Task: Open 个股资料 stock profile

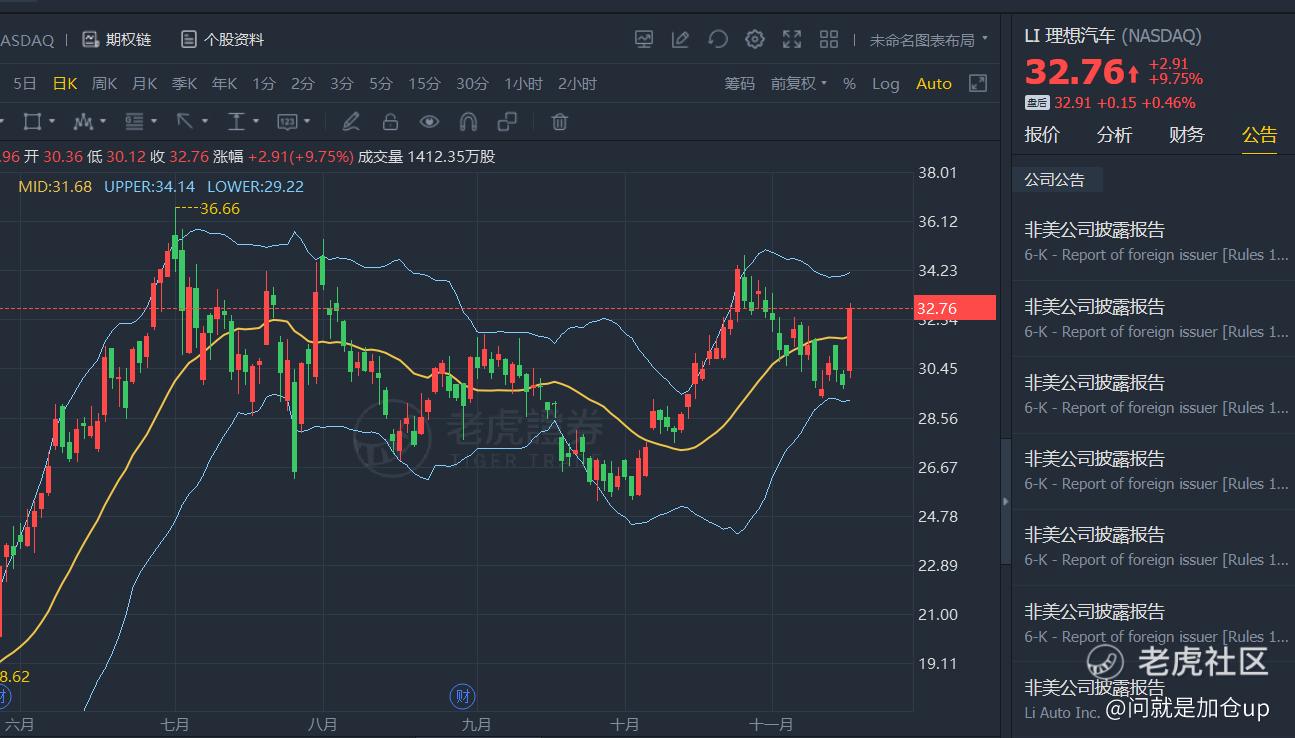Action: (x=222, y=40)
